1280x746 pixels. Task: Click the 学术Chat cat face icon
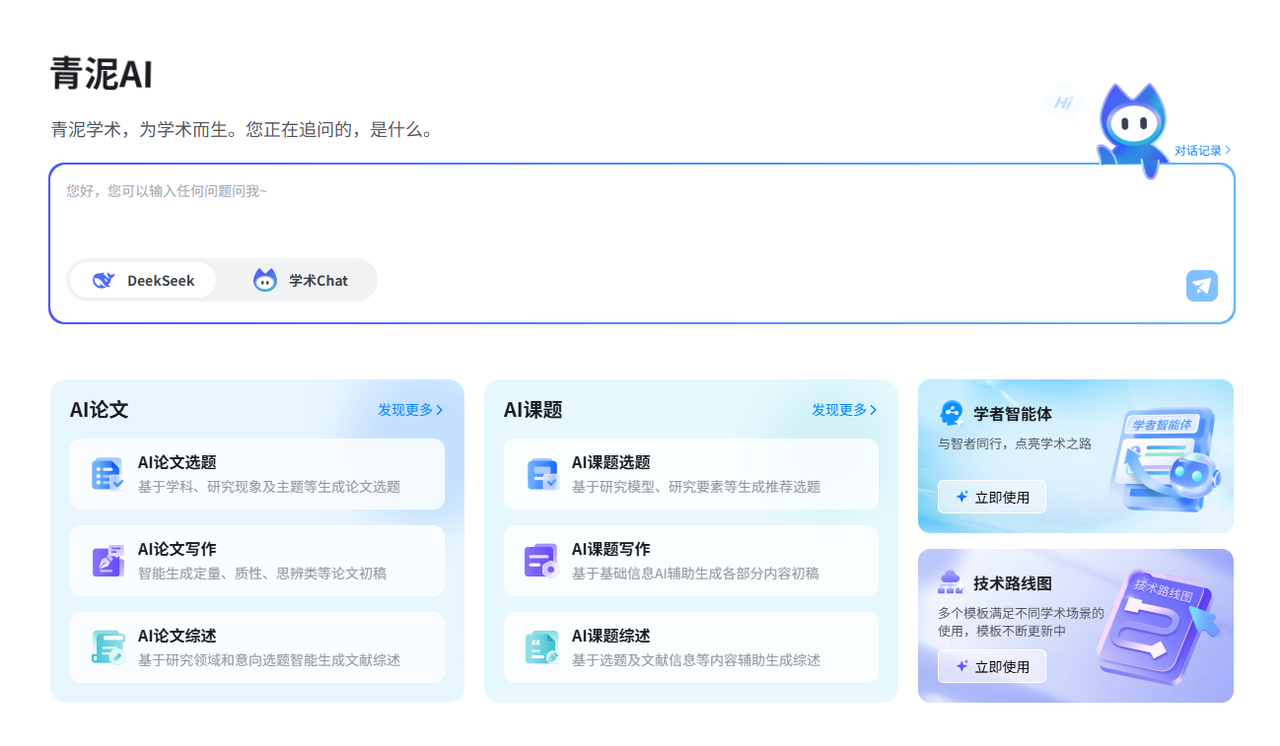click(265, 280)
